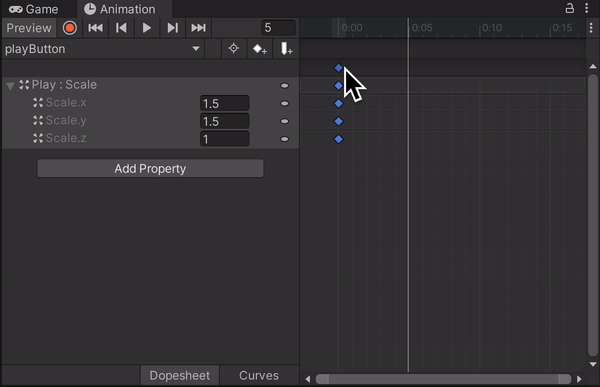
Task: Select the Scale.y property row
Action: click(150, 121)
